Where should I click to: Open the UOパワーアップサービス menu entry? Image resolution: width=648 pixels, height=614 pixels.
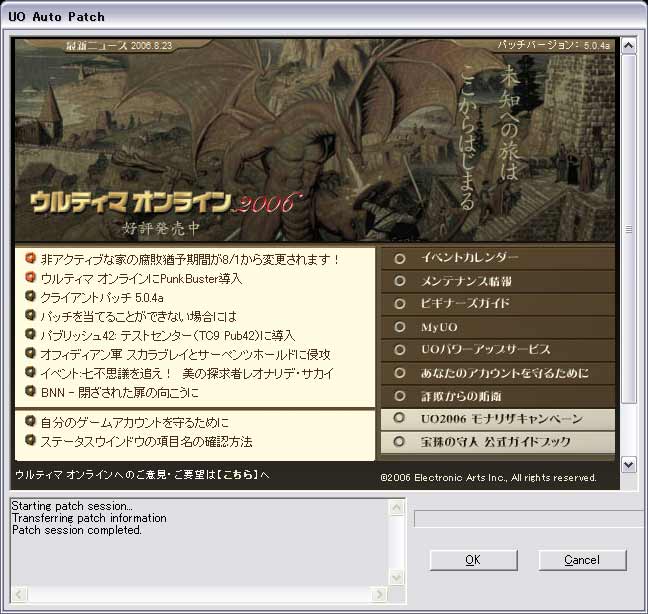tap(498, 350)
